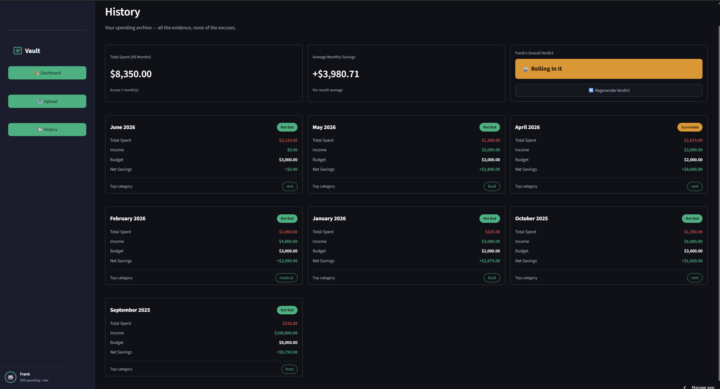This screenshot has height=389, width=720.
Task: Click the Frank's Overall Verdict label
Action: coord(534,53)
